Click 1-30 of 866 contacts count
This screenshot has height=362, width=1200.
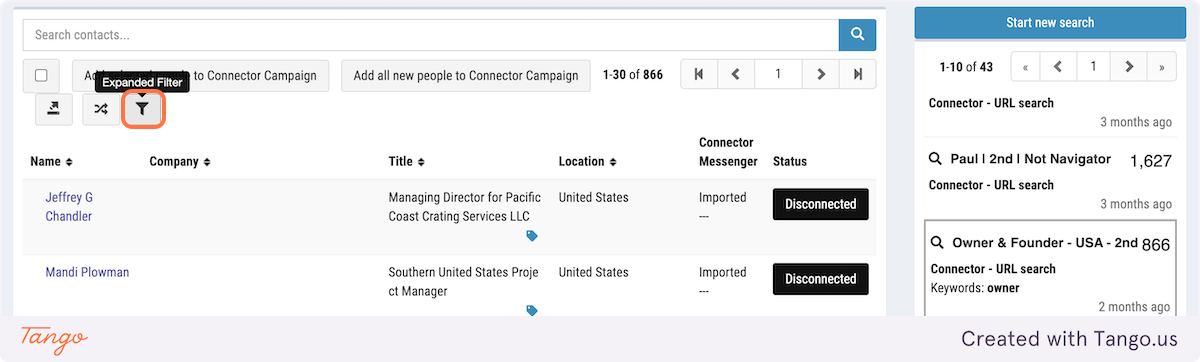pyautogui.click(x=633, y=75)
